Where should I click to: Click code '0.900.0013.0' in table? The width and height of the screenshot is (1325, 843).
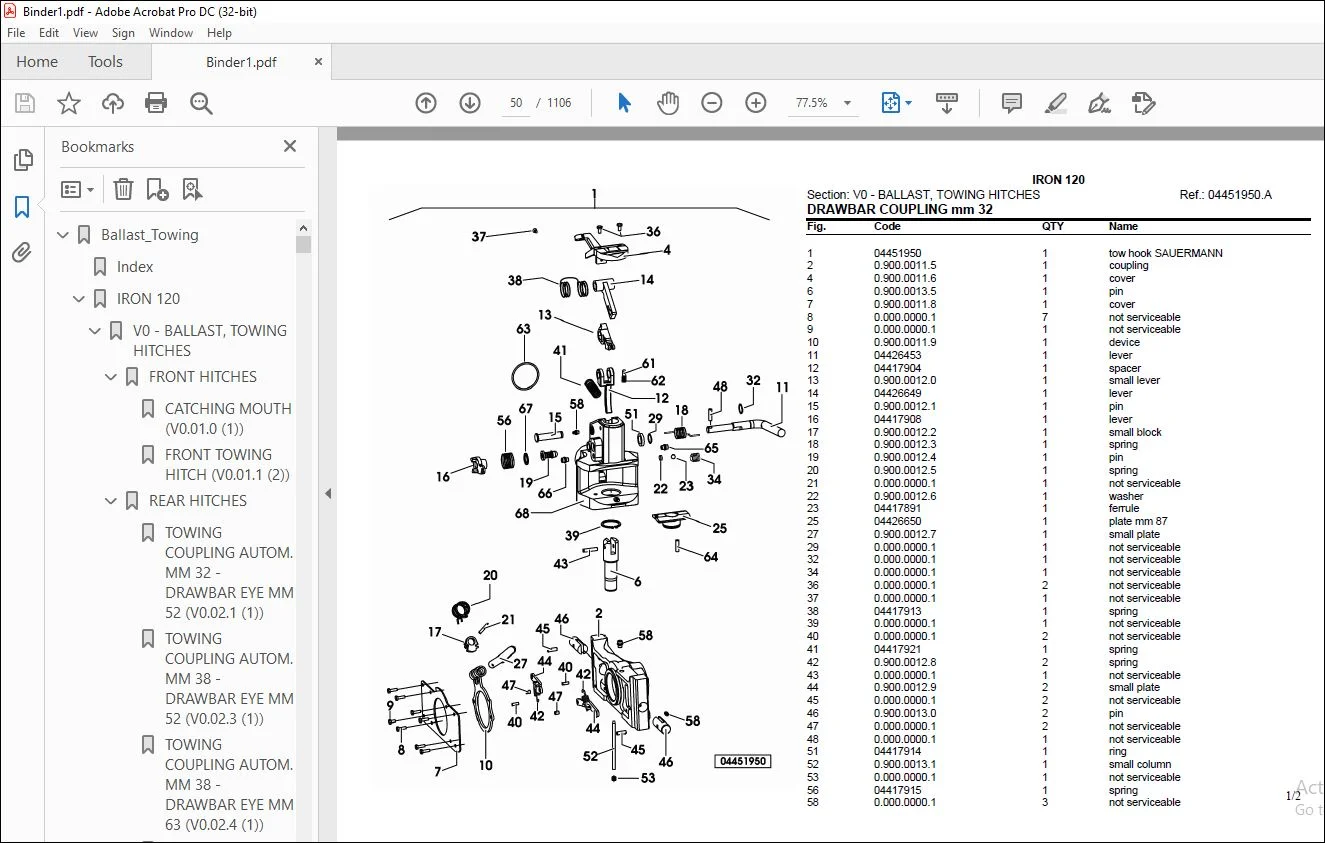[905, 713]
